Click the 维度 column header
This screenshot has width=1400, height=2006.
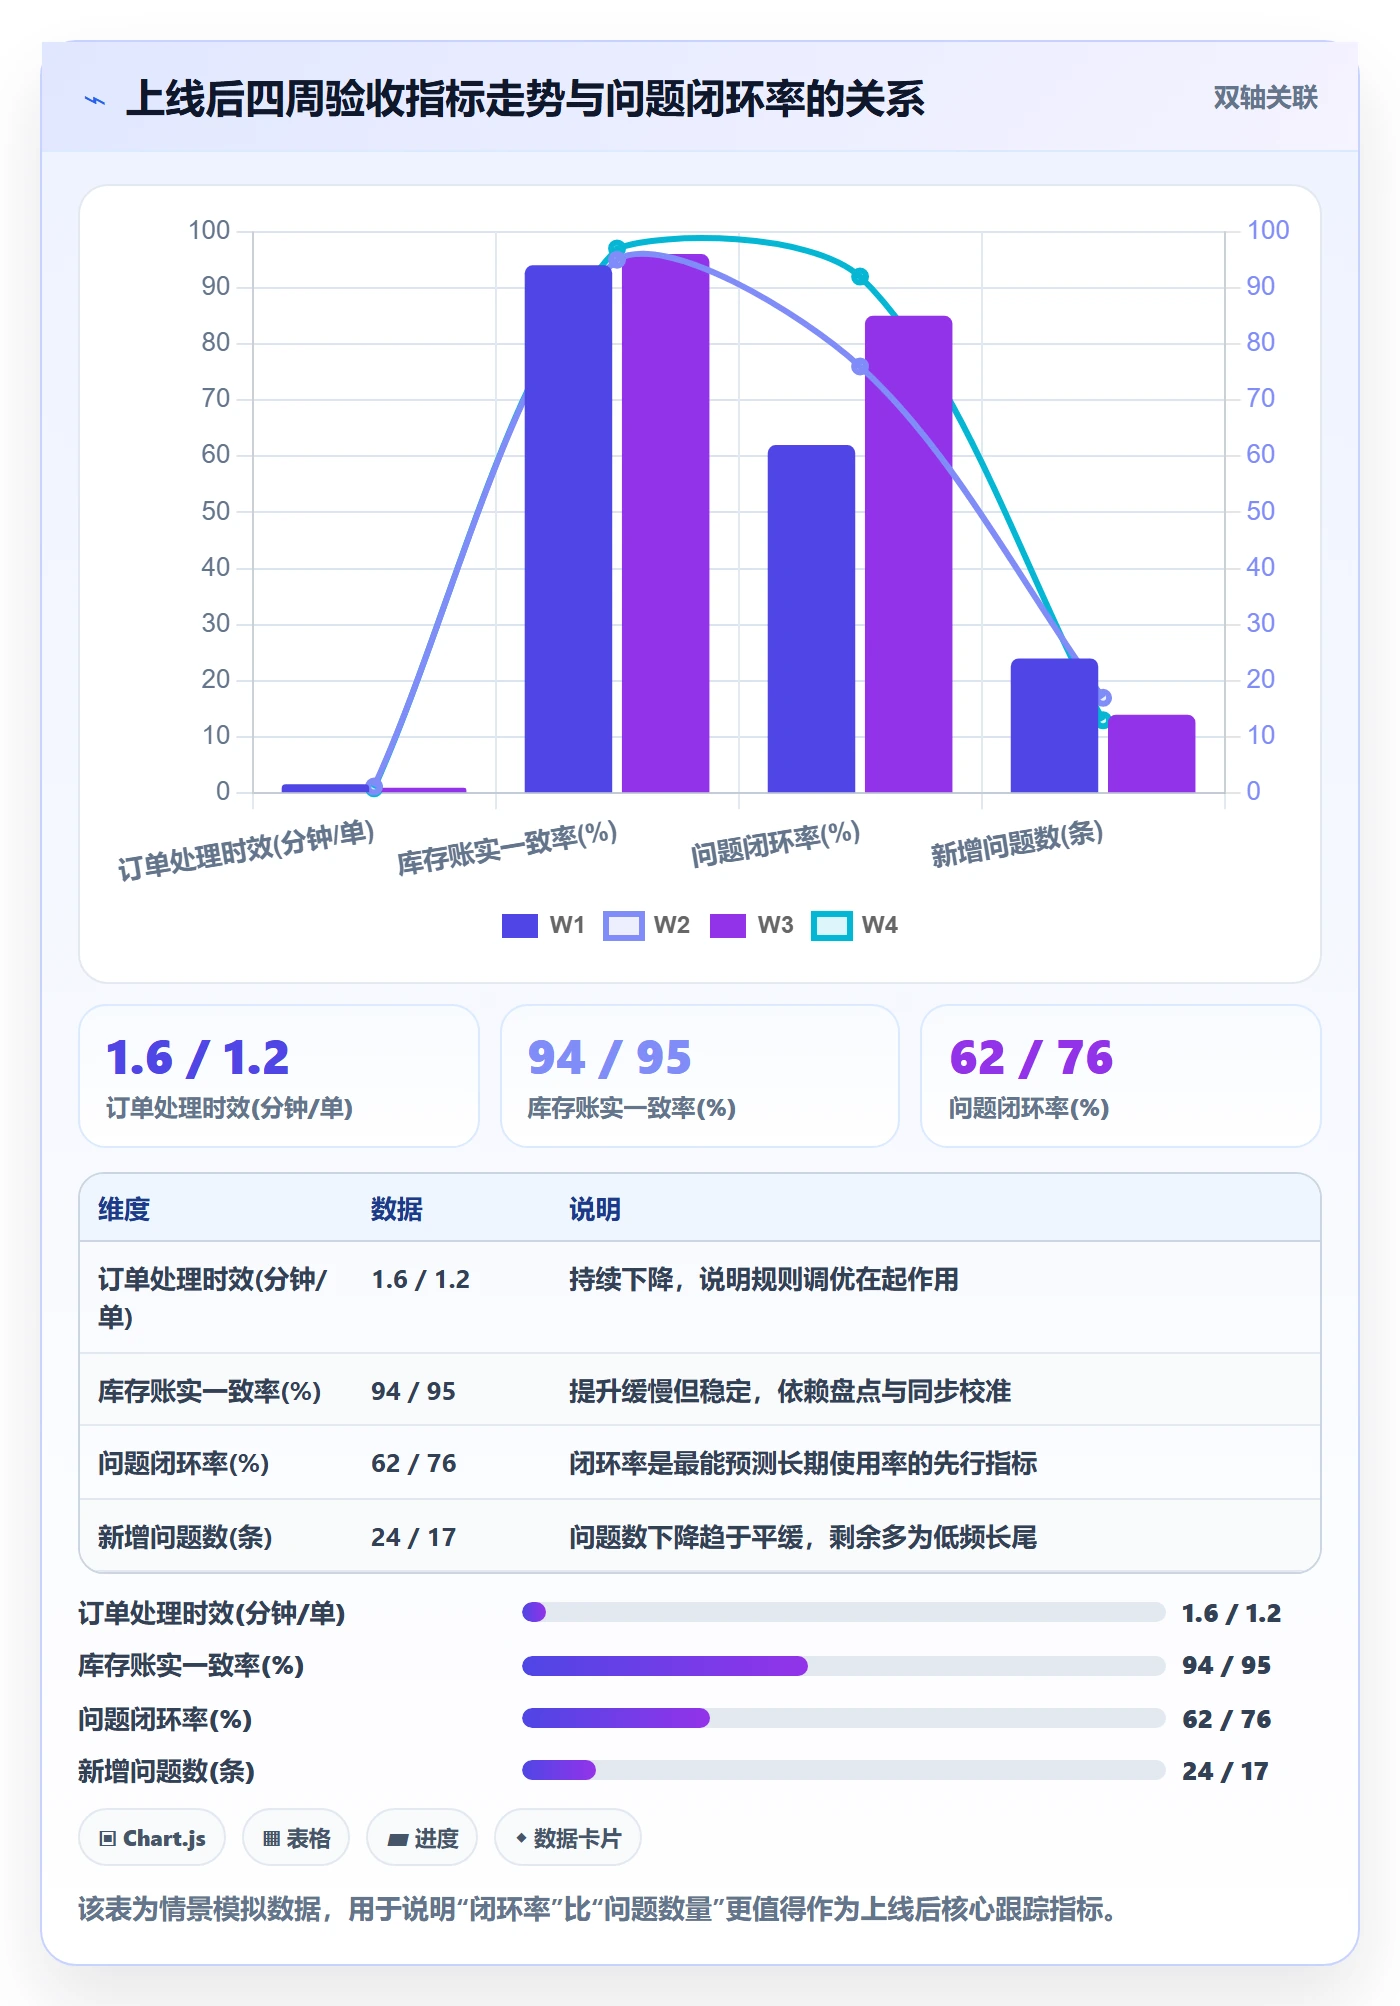click(x=124, y=1209)
